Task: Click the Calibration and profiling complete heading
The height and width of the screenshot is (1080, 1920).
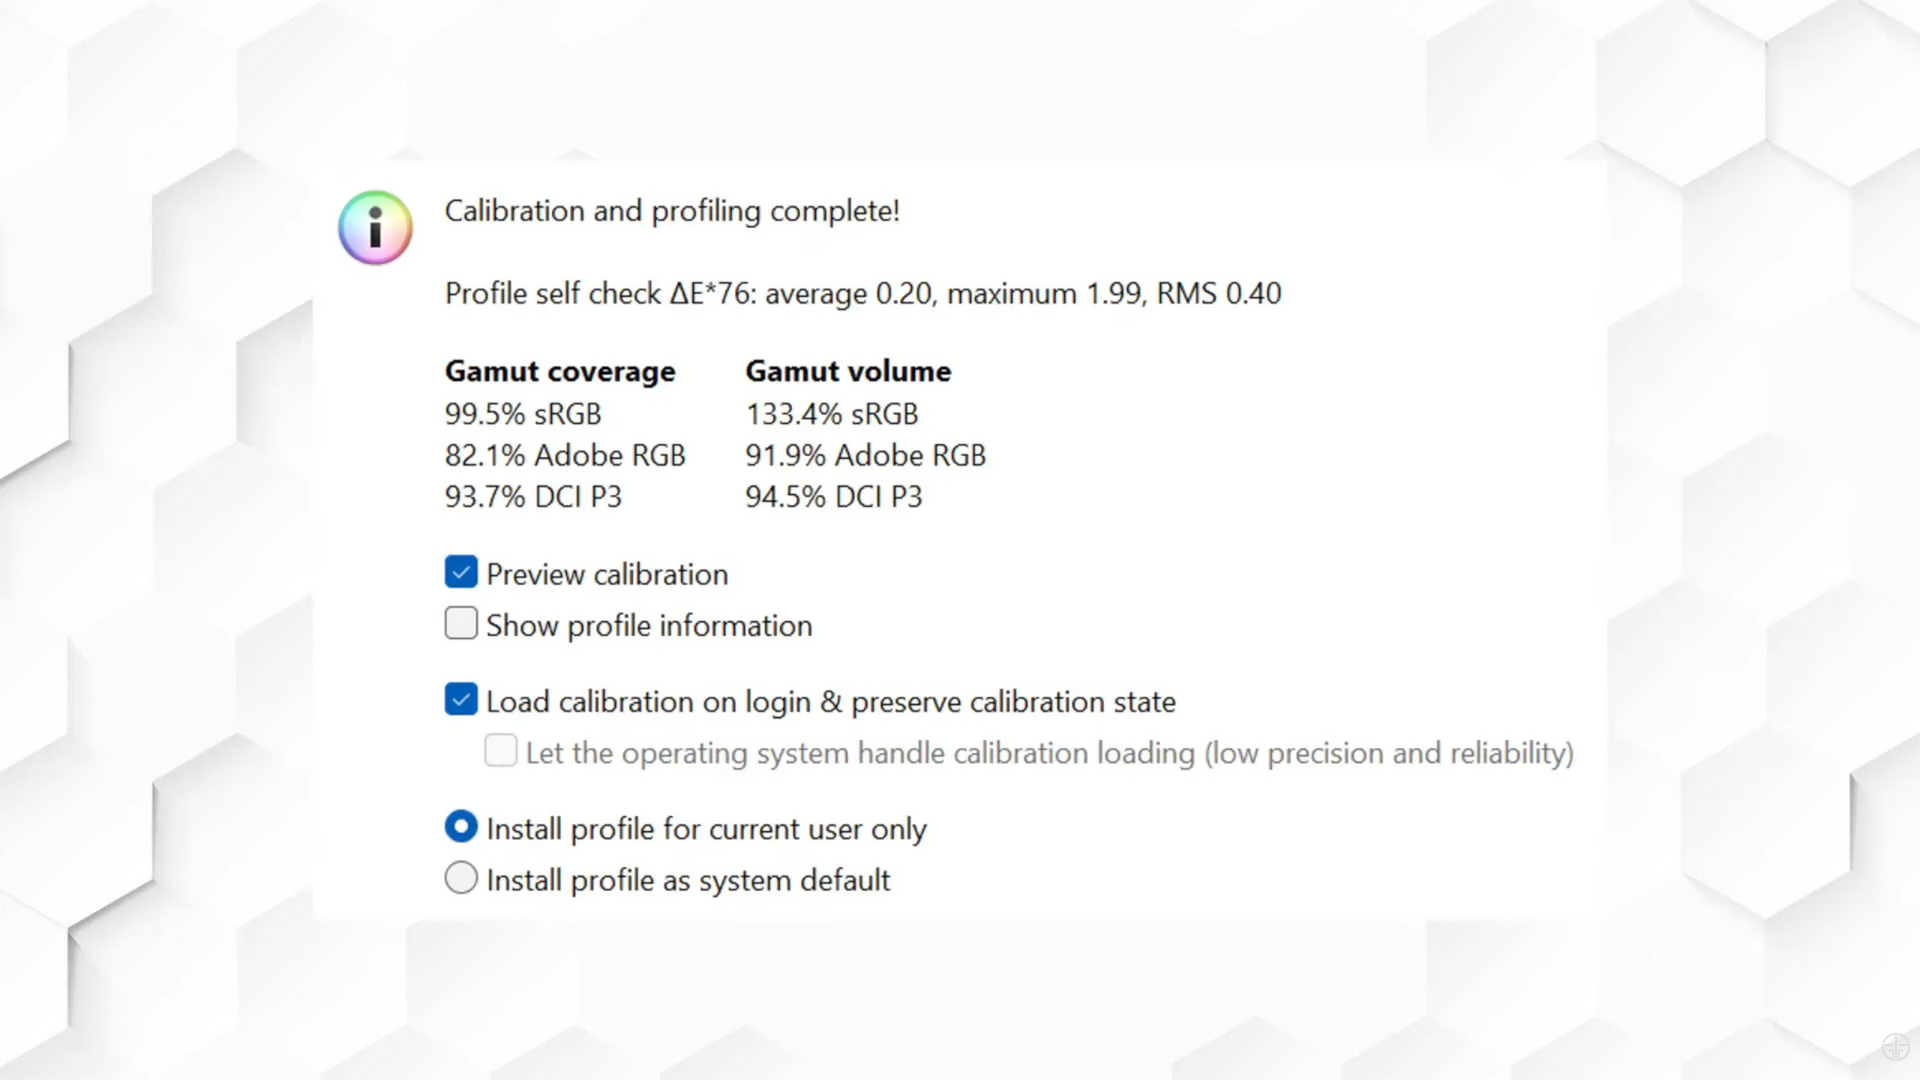Action: tap(672, 211)
